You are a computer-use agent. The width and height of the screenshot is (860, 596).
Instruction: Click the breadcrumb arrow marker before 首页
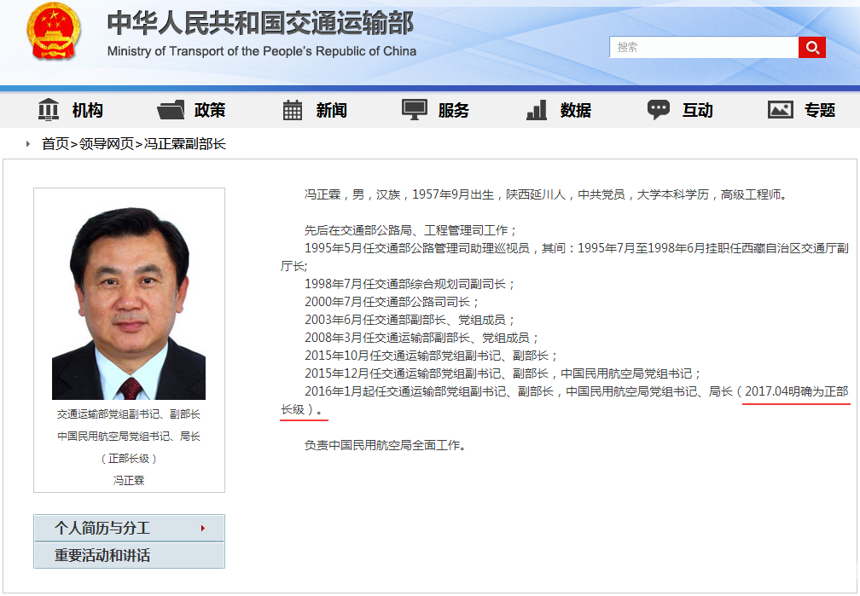(28, 144)
